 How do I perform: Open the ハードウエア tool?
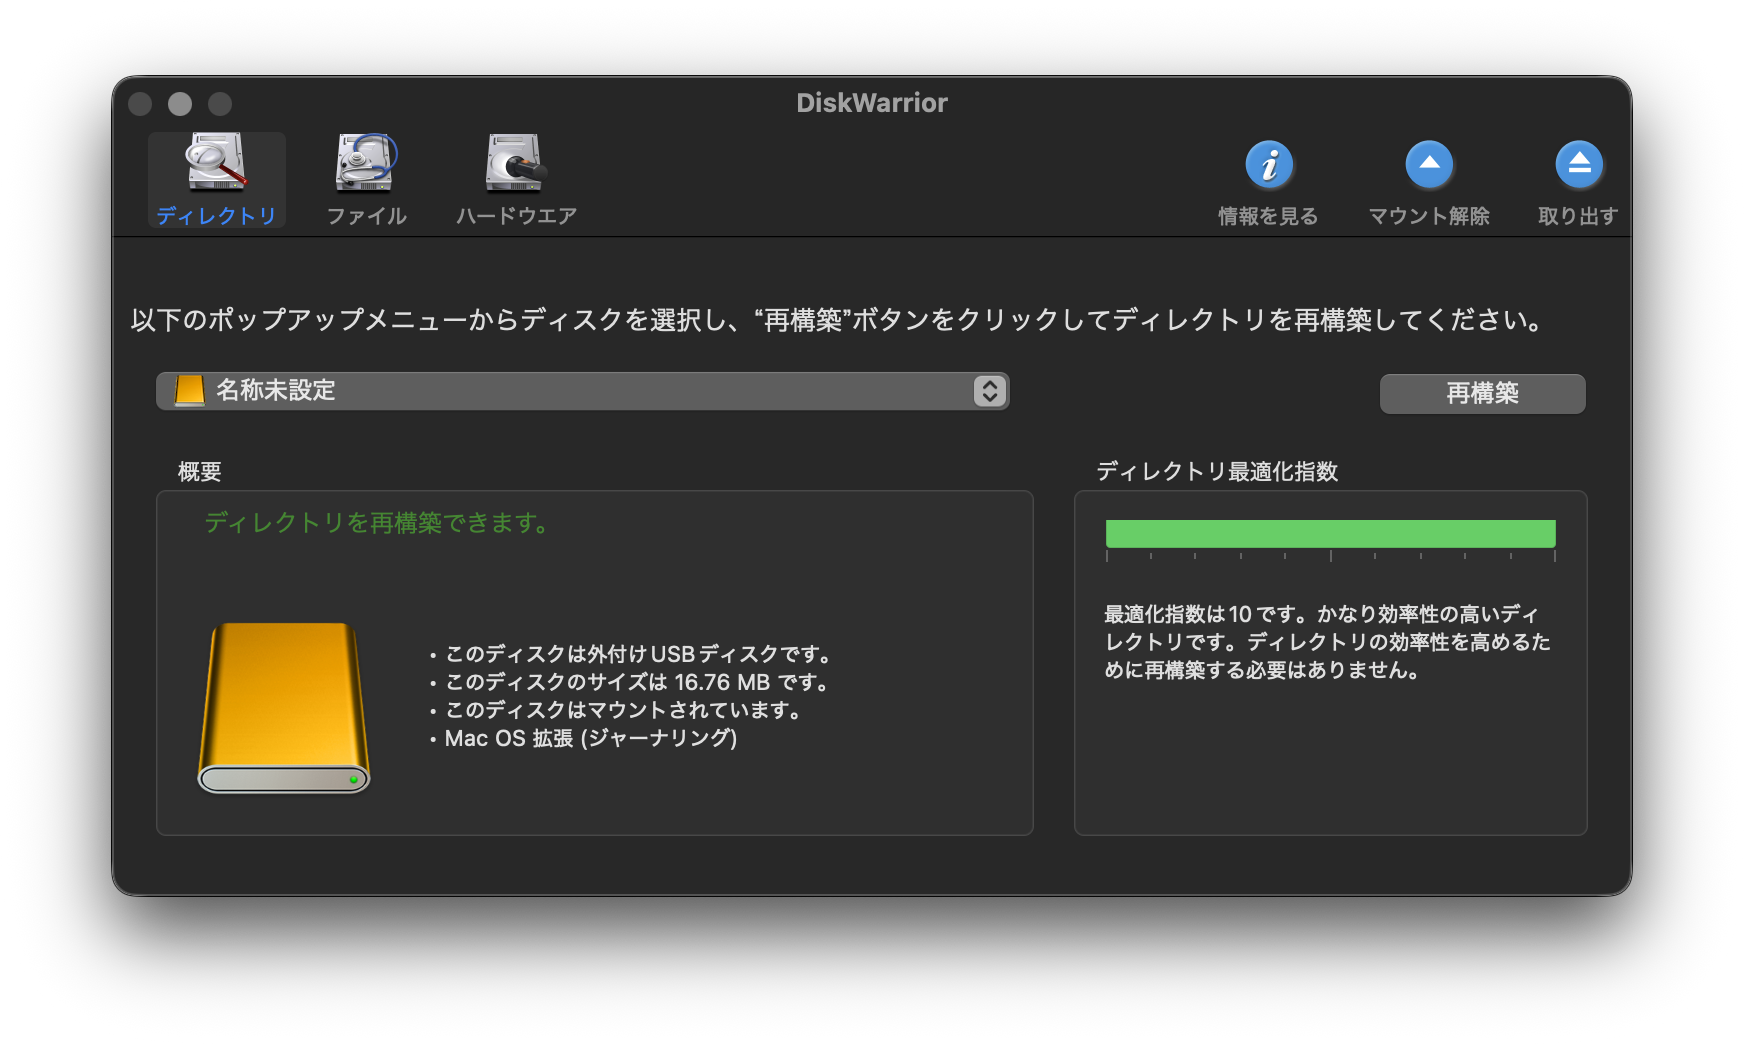pyautogui.click(x=516, y=180)
